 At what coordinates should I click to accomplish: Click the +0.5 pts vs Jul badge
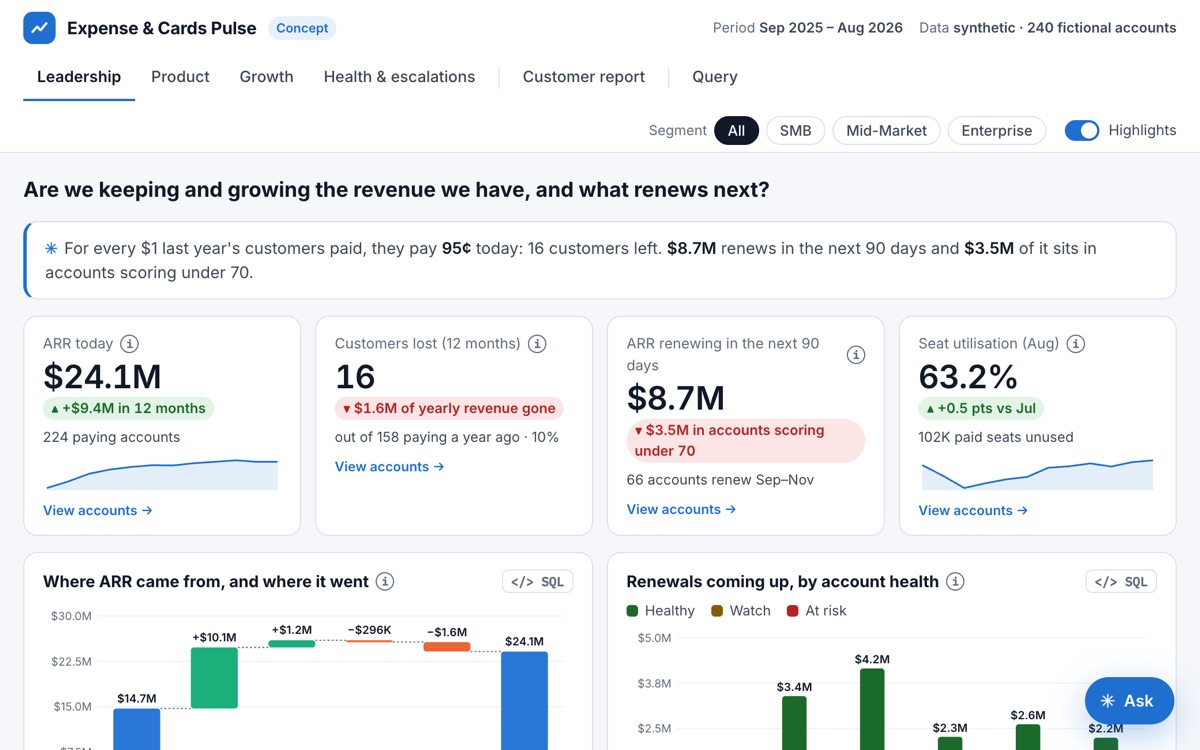click(981, 408)
